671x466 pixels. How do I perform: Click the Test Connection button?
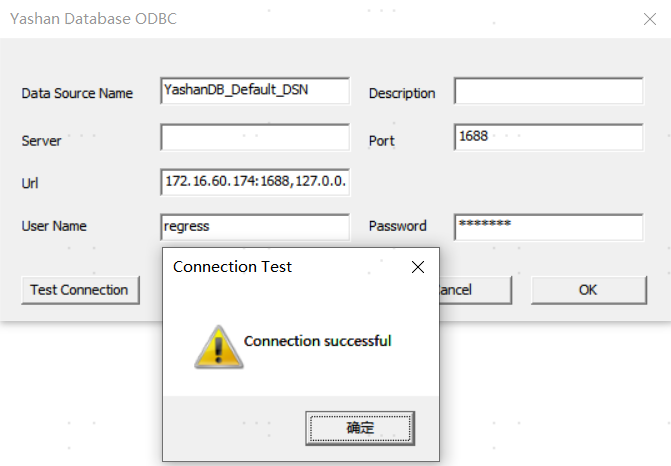[80, 289]
